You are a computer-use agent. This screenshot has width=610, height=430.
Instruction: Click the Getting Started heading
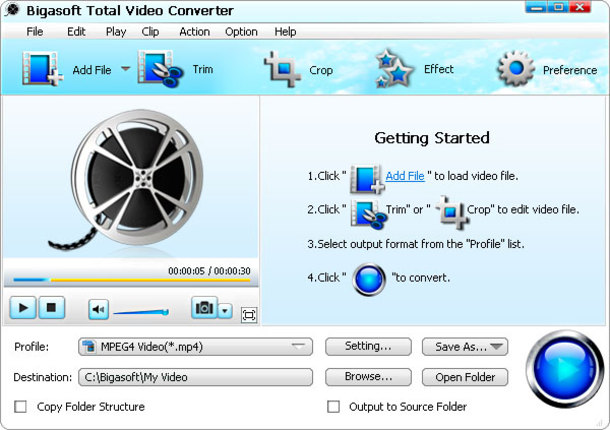(432, 138)
